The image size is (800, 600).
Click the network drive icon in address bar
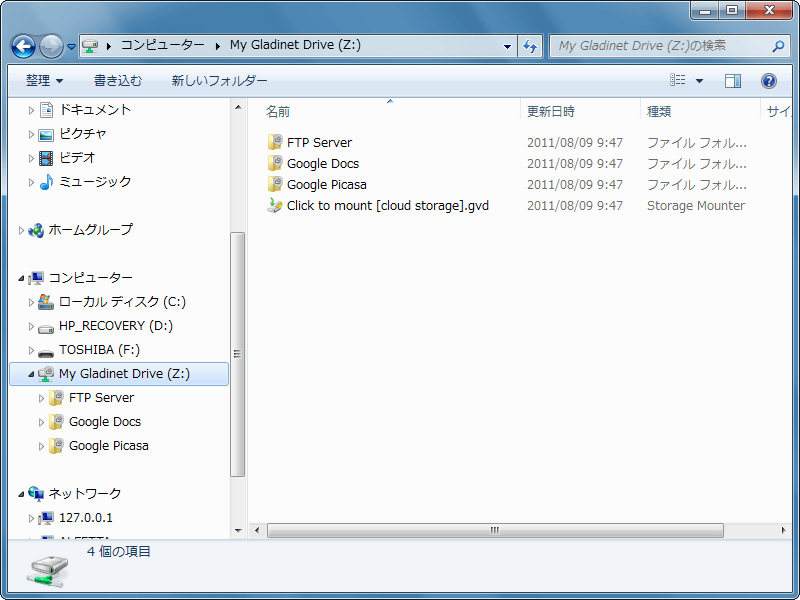(x=90, y=46)
